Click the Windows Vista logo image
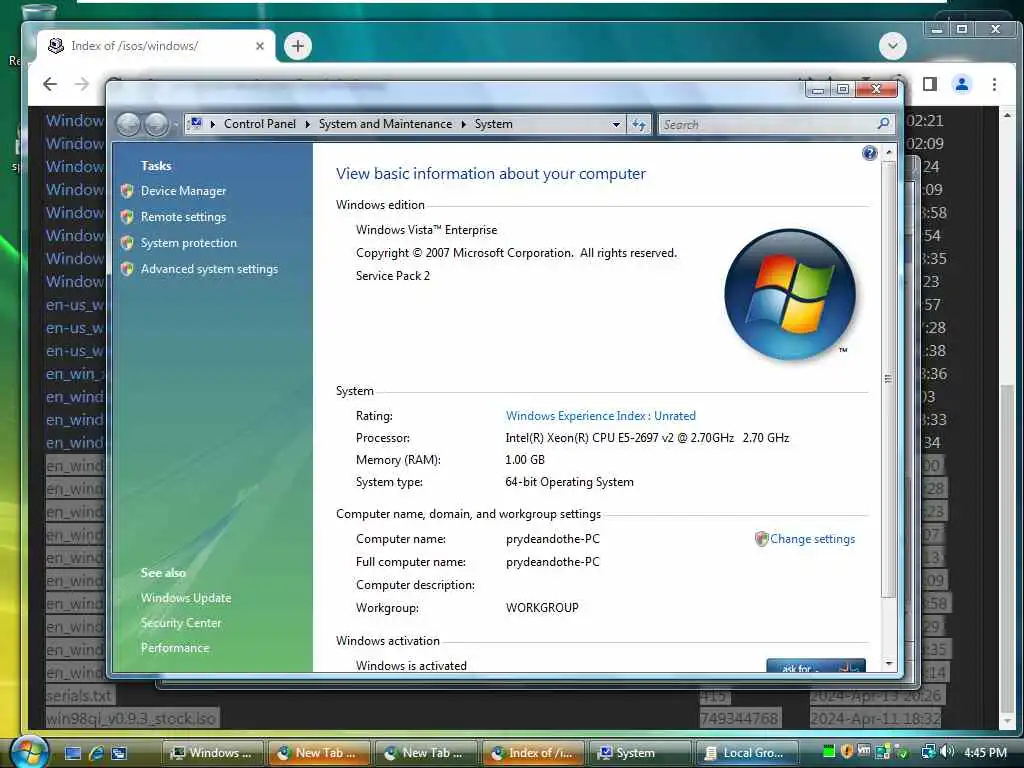1024x768 pixels. pyautogui.click(x=790, y=294)
